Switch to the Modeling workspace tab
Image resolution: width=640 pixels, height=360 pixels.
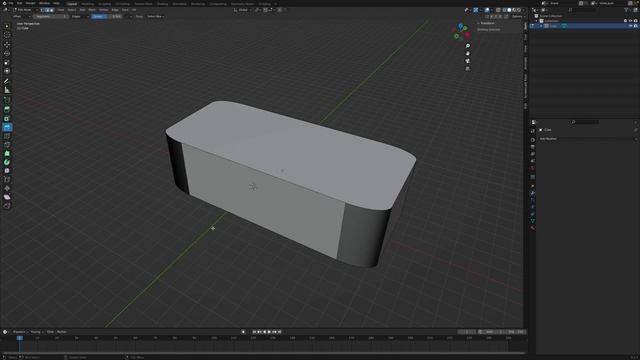coord(87,4)
